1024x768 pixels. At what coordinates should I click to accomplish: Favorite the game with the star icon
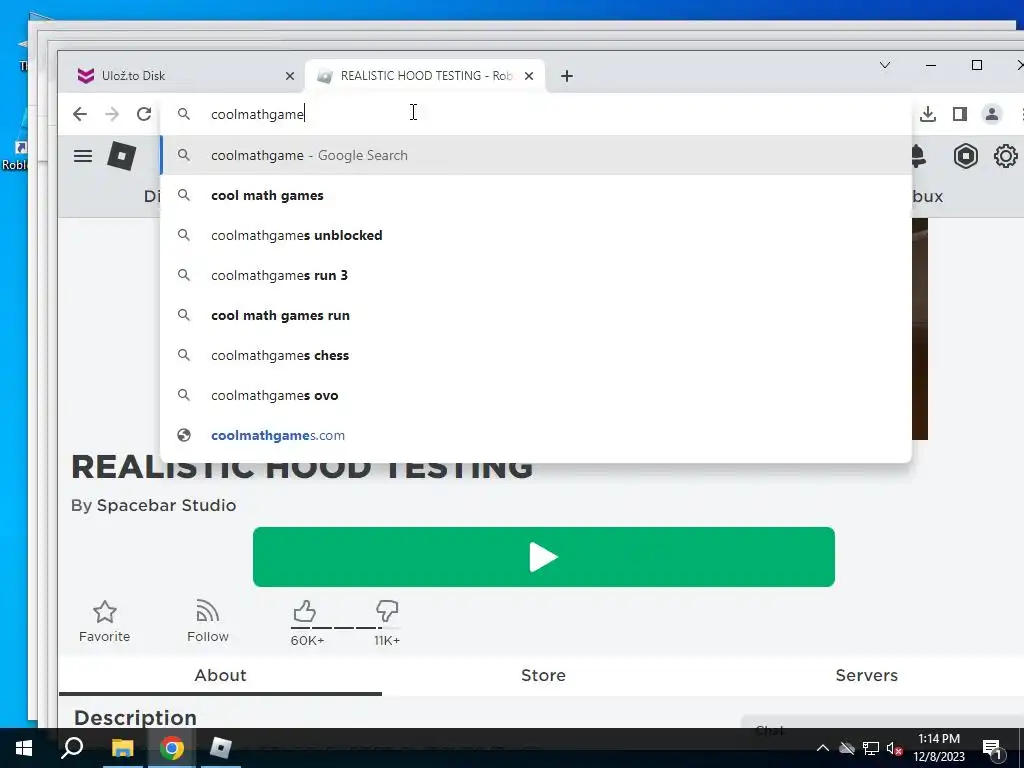[x=104, y=621]
